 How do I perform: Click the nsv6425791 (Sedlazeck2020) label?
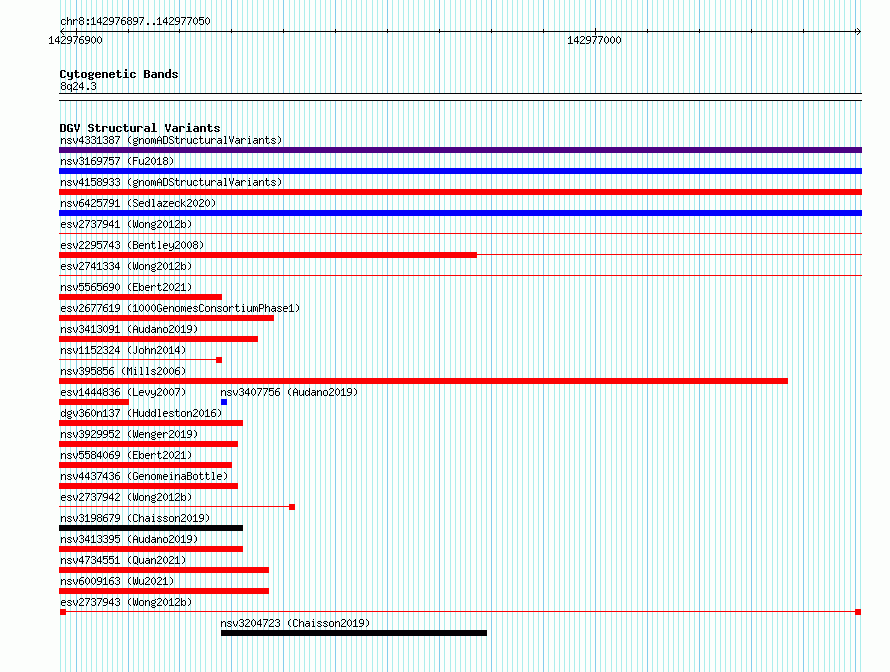click(x=138, y=203)
